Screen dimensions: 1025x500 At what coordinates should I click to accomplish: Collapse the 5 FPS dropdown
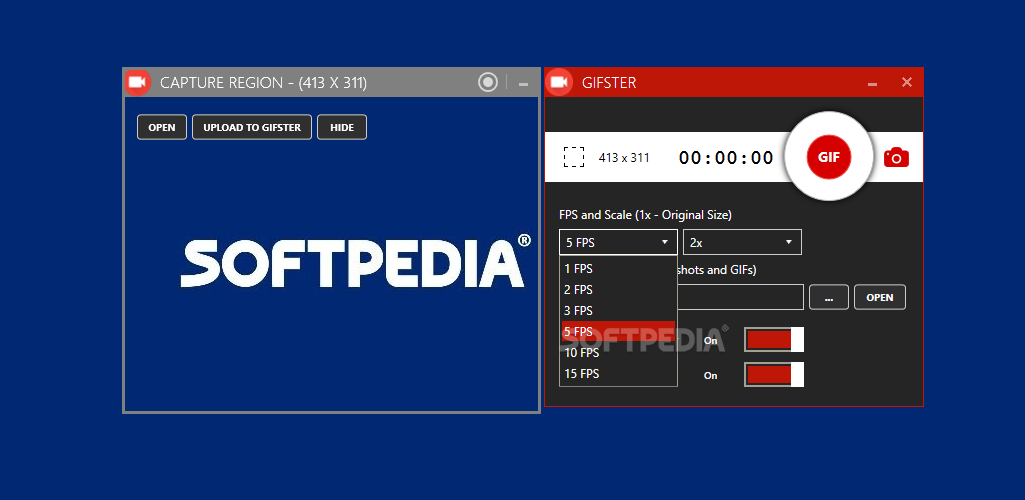[618, 242]
